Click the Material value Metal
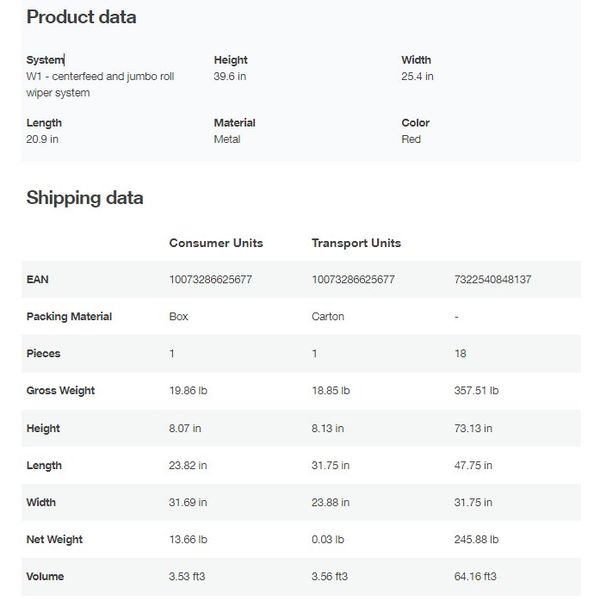The width and height of the screenshot is (600, 600). pyautogui.click(x=227, y=139)
